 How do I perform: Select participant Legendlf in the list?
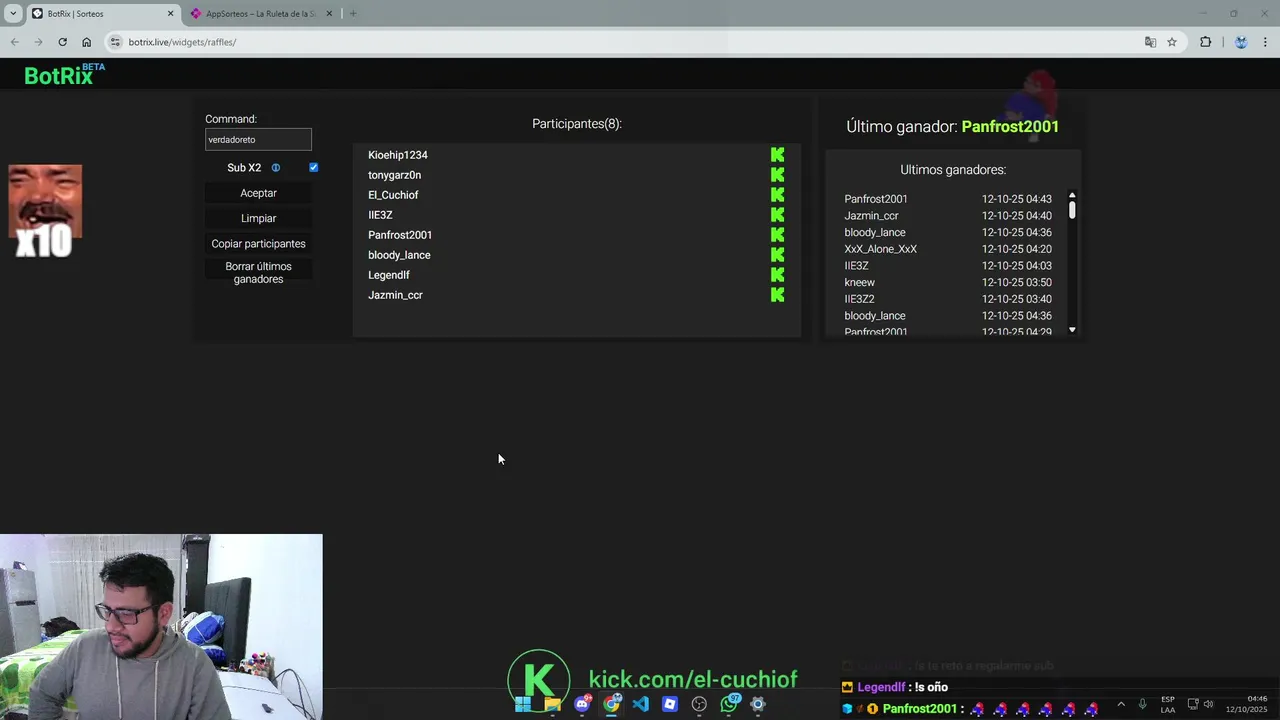pos(389,275)
